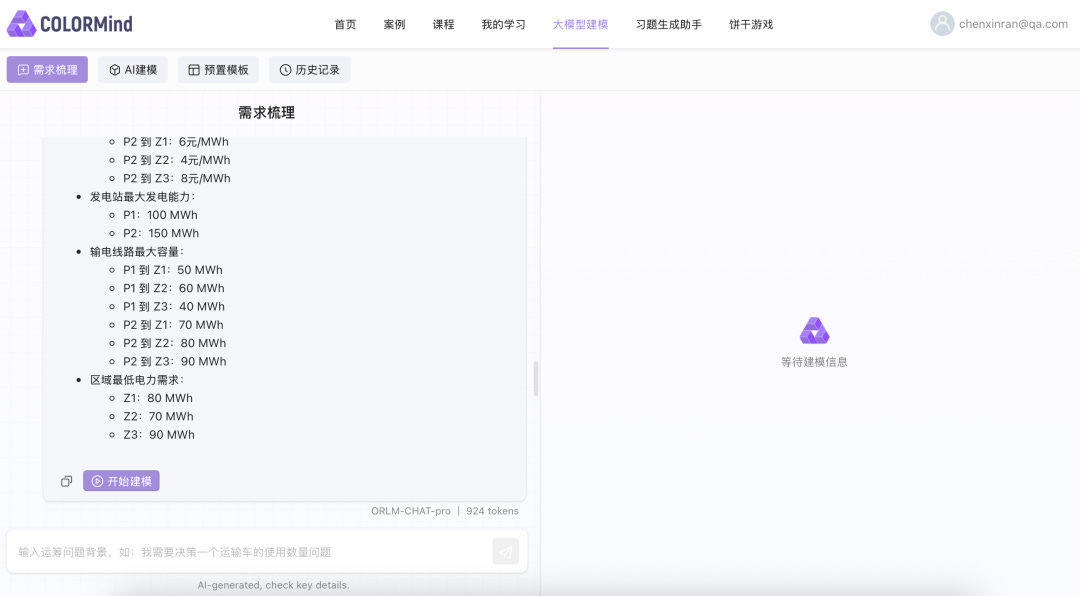The width and height of the screenshot is (1080, 596).
Task: Click the 开始建模 button
Action: pos(121,481)
